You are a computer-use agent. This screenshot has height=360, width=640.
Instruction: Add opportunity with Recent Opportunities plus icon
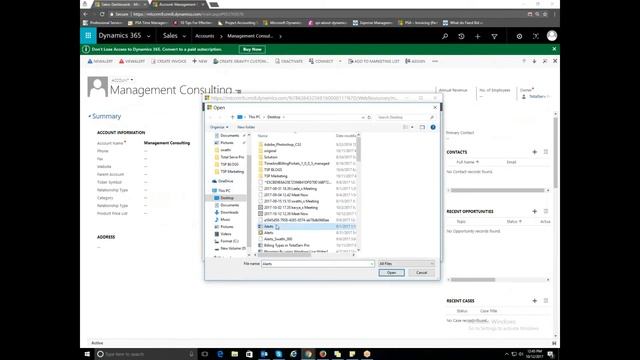point(534,211)
